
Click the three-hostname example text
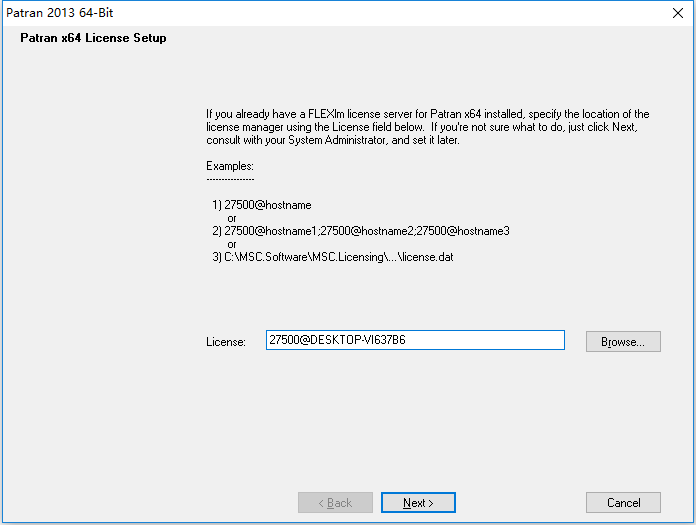[x=367, y=231]
